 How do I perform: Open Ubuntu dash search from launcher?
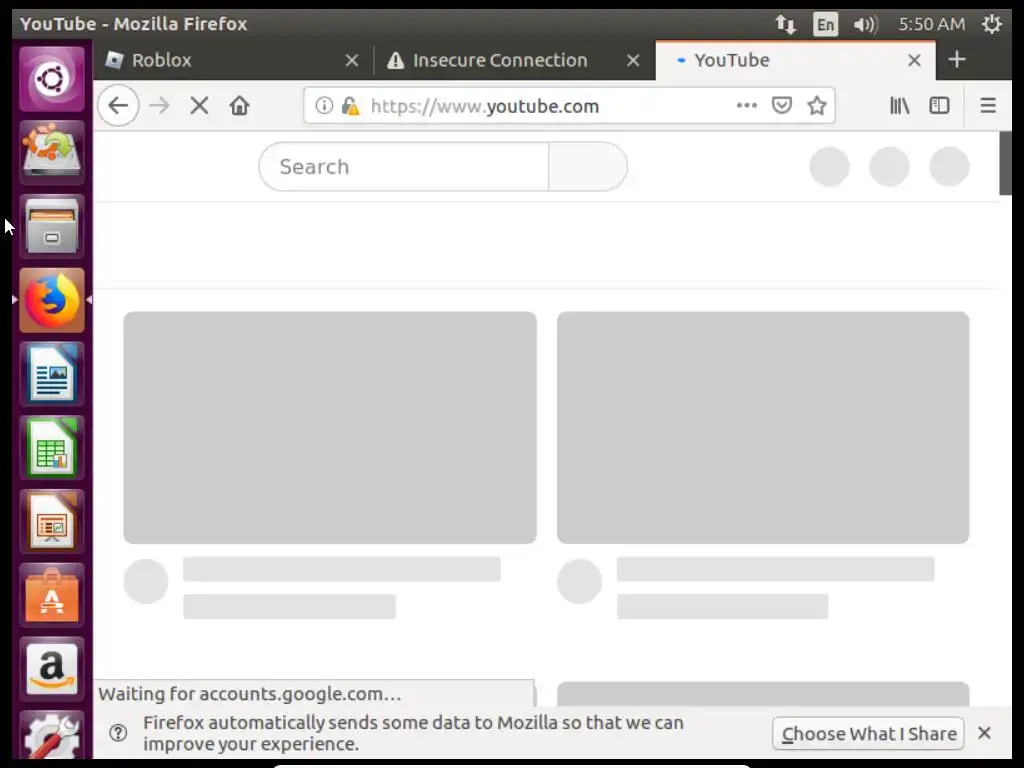[x=52, y=79]
